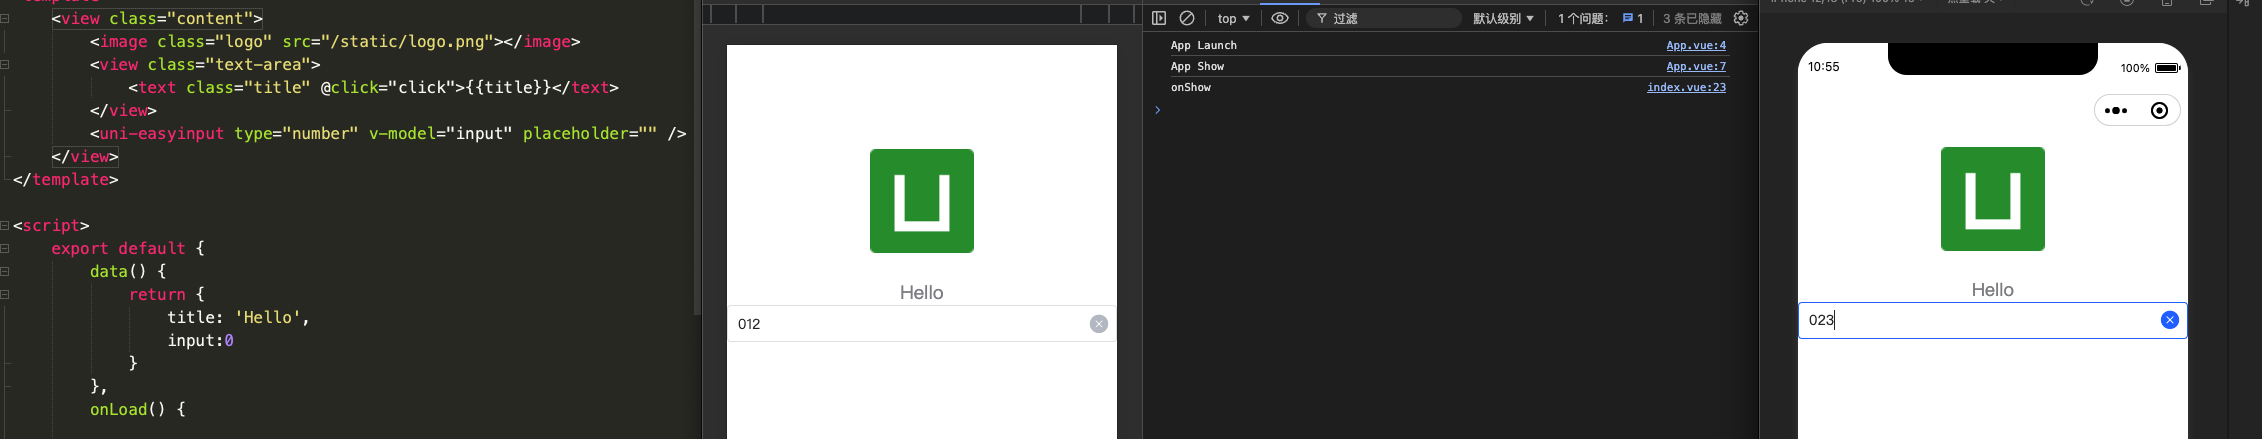Image resolution: width=2262 pixels, height=439 pixels.
Task: Click the 1 个问题 issues label
Action: pos(1584,18)
